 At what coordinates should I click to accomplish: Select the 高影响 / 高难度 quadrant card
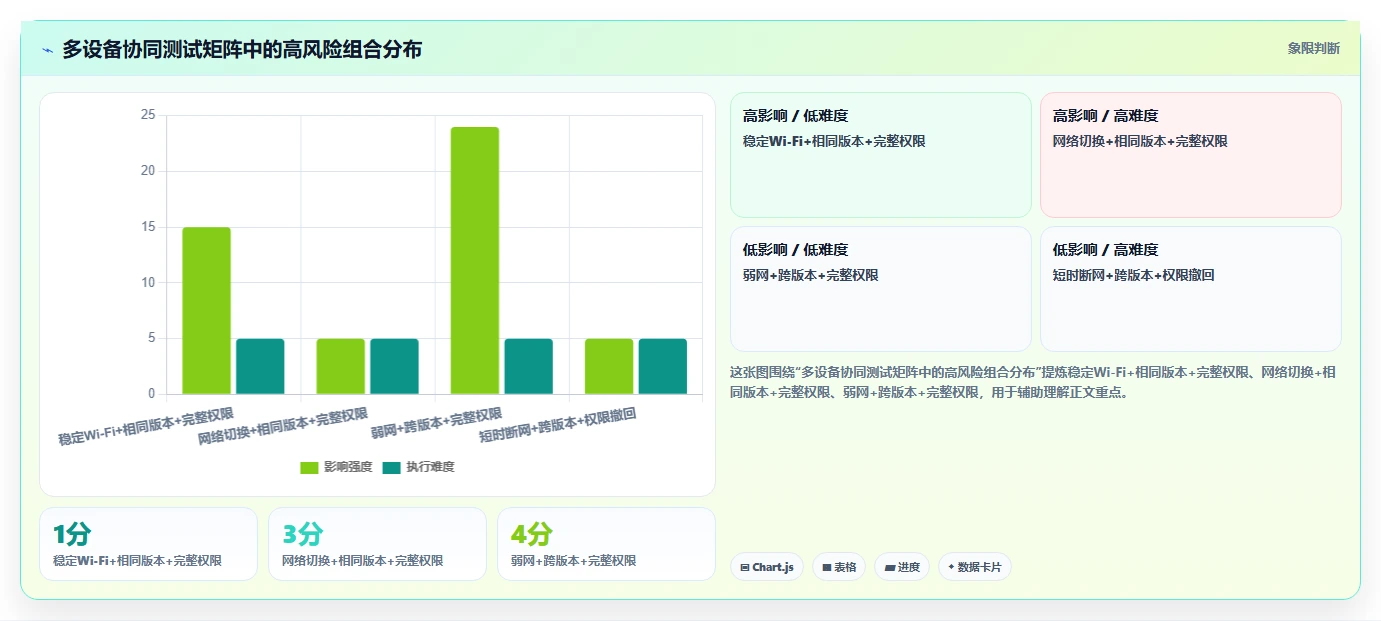click(1191, 155)
